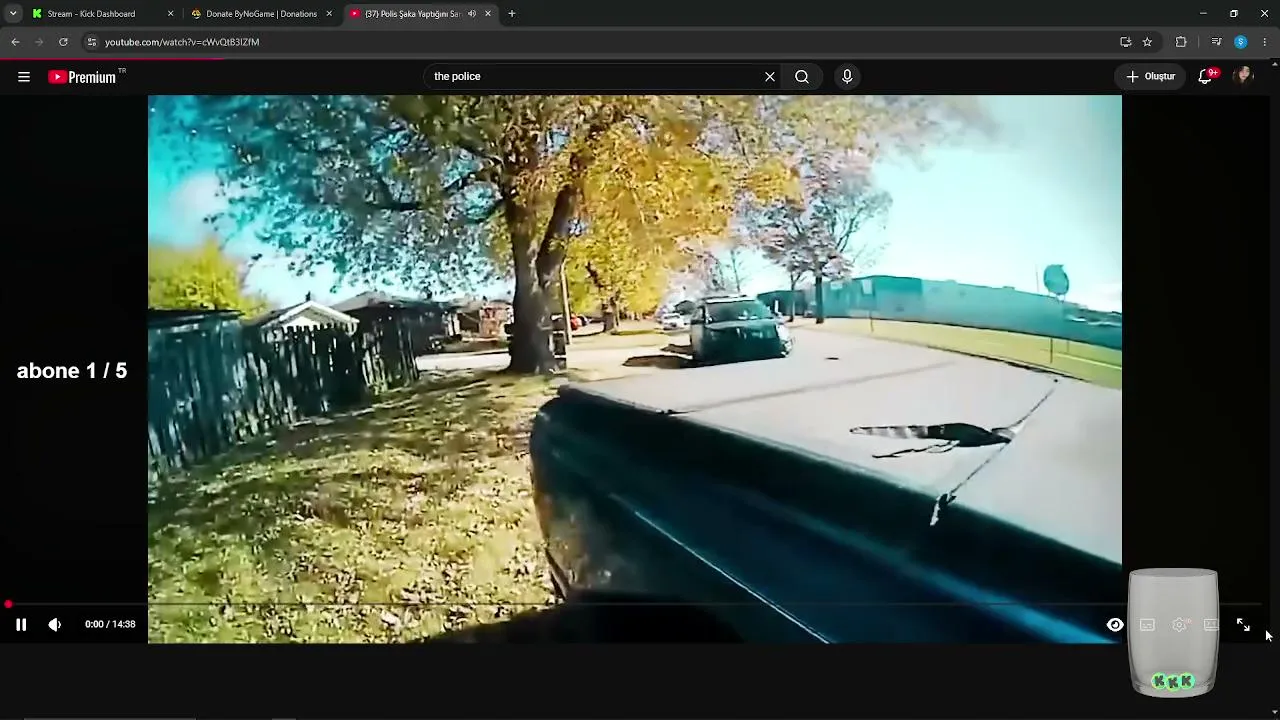Minimize the browser window
This screenshot has height=720, width=1280.
(x=1203, y=14)
